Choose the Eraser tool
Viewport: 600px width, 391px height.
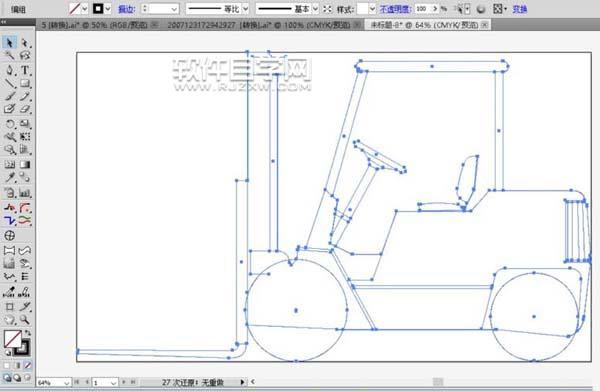[25, 109]
